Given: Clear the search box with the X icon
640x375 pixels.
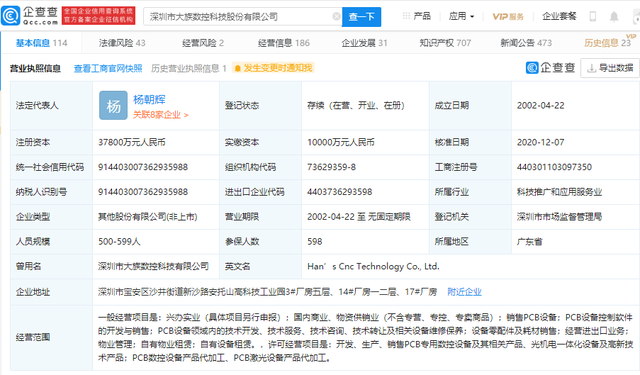Looking at the screenshot, I should click(x=336, y=16).
